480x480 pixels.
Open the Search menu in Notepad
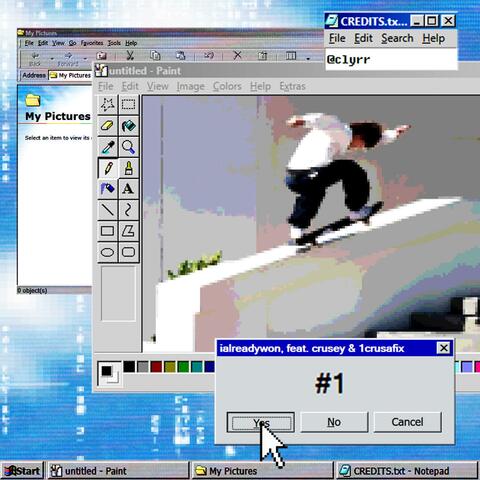[397, 38]
